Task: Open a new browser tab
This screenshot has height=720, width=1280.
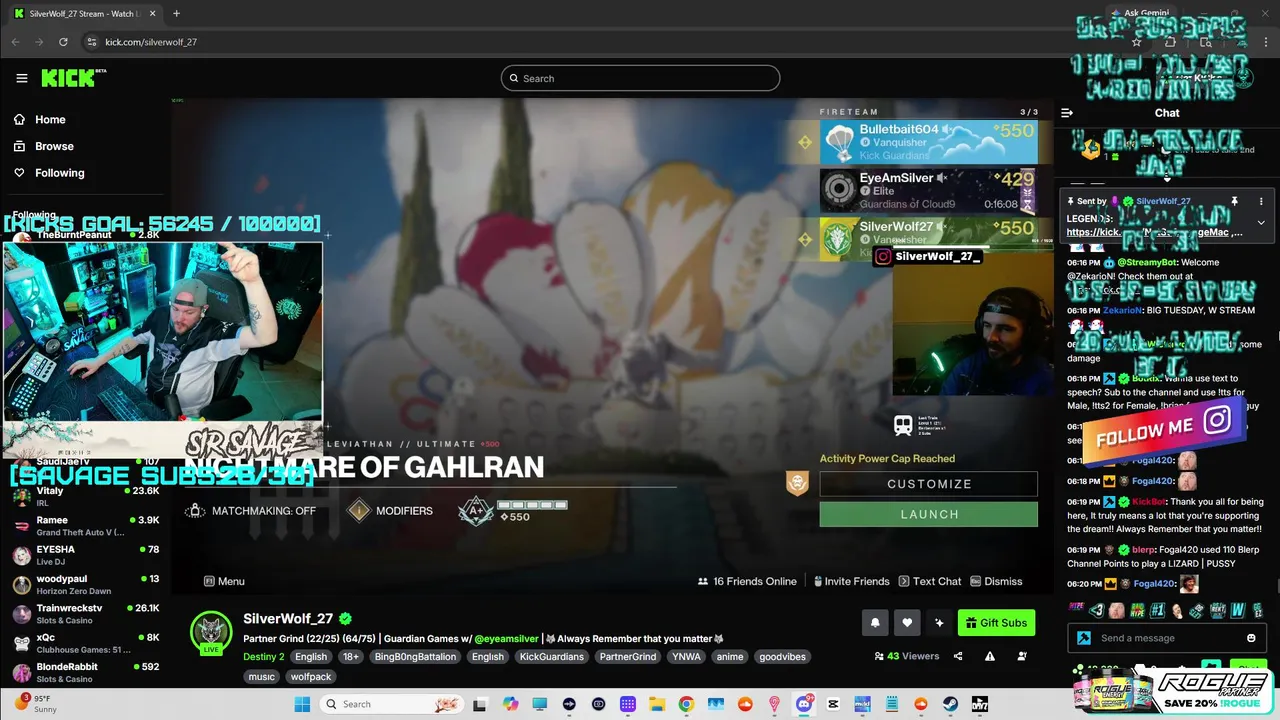Action: tap(176, 13)
